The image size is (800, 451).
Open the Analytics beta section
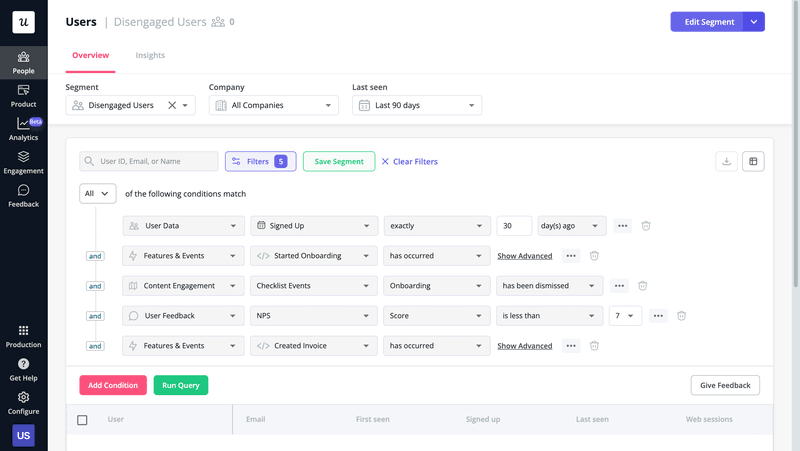coord(23,129)
